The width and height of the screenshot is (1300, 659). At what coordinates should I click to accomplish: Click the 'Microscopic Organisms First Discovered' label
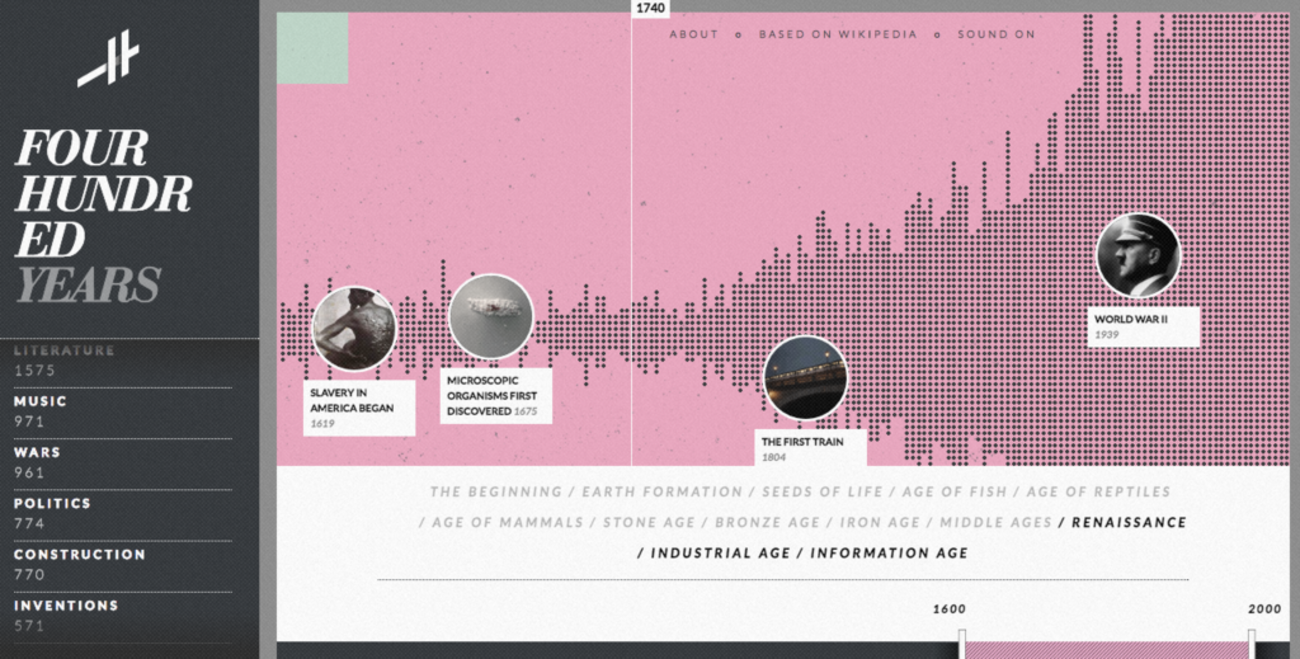(496, 396)
